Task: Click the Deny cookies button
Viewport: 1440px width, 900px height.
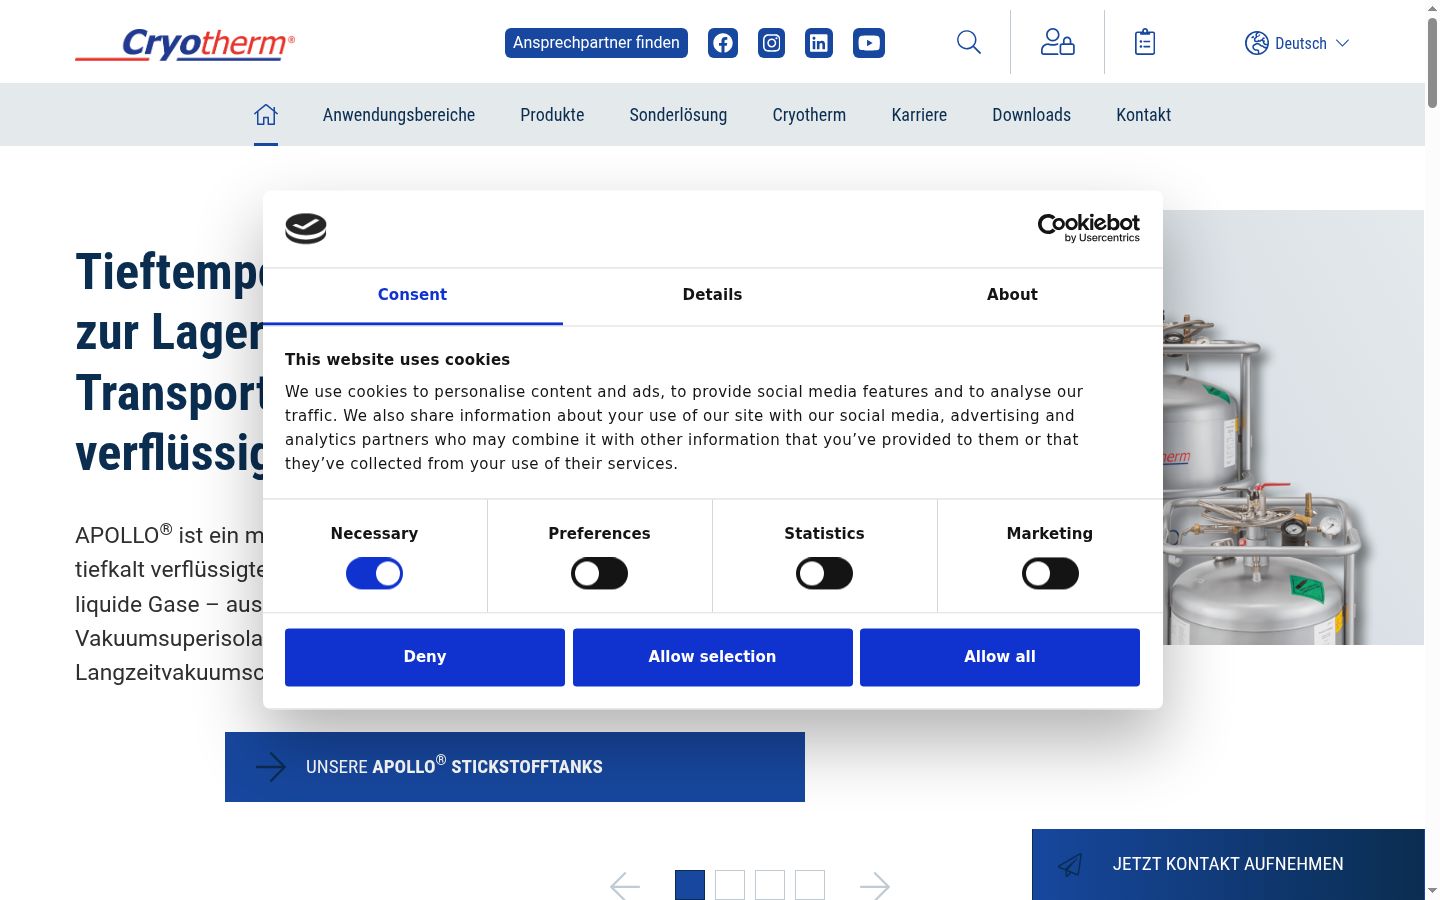Action: [x=425, y=657]
